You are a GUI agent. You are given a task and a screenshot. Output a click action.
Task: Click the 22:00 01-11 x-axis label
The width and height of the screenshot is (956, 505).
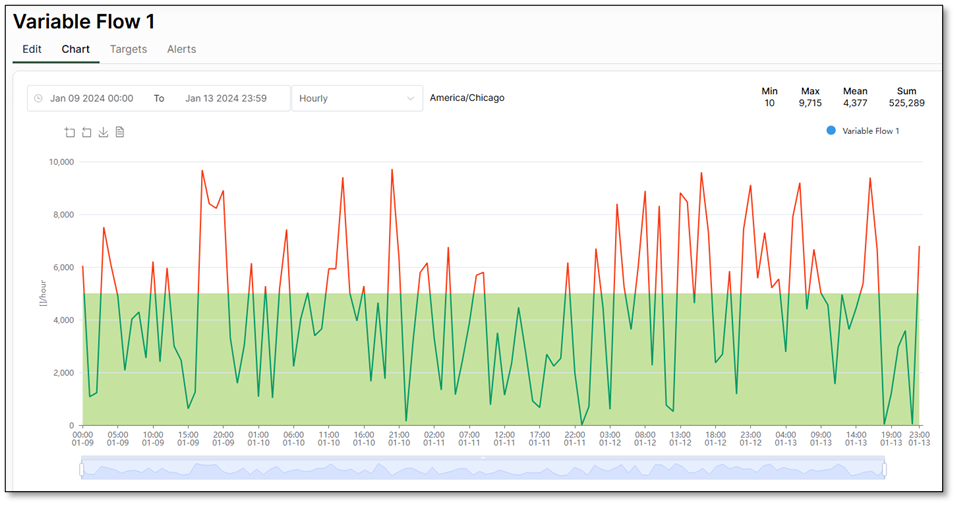click(x=574, y=439)
